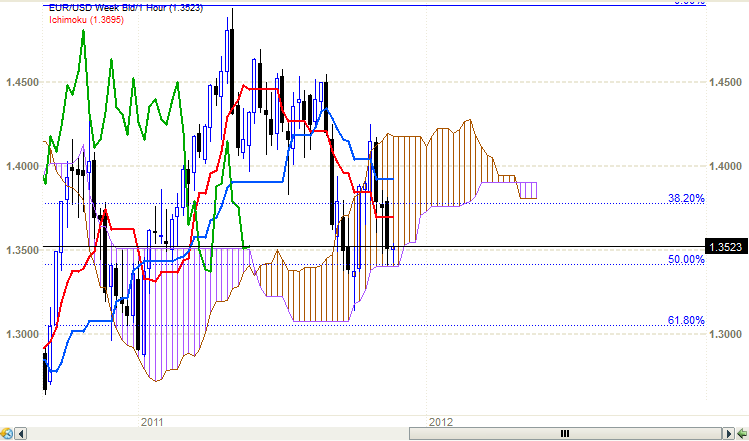Image resolution: width=749 pixels, height=441 pixels.
Task: Click the 1.3523 current price label
Action: click(726, 247)
